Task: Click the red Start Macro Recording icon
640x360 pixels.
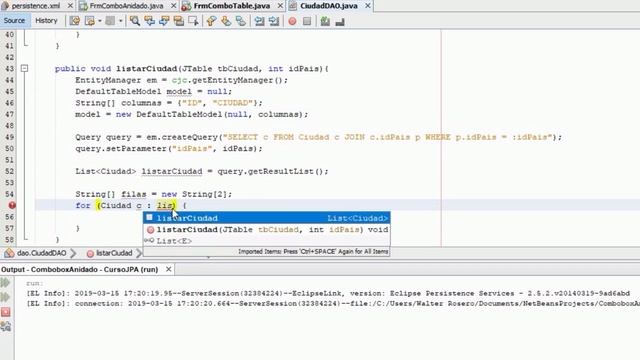Action: click(x=292, y=21)
